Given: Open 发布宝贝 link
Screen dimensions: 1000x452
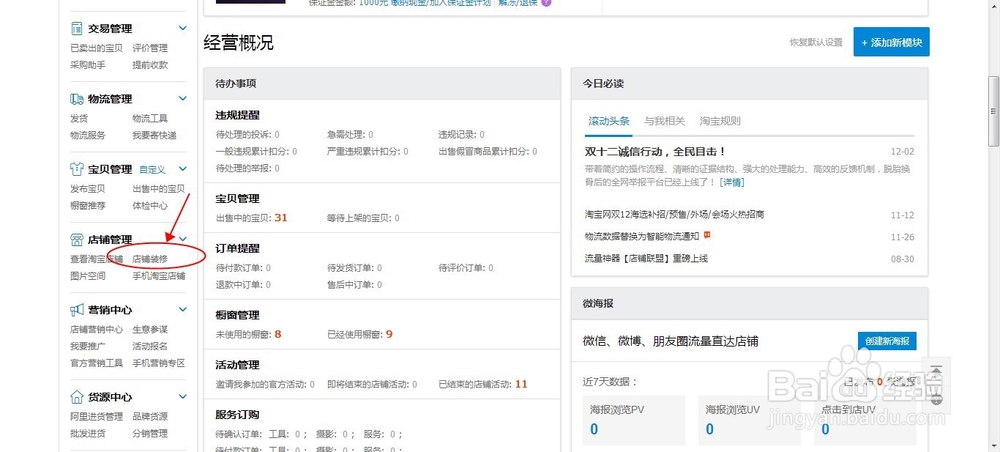Looking at the screenshot, I should [88, 189].
